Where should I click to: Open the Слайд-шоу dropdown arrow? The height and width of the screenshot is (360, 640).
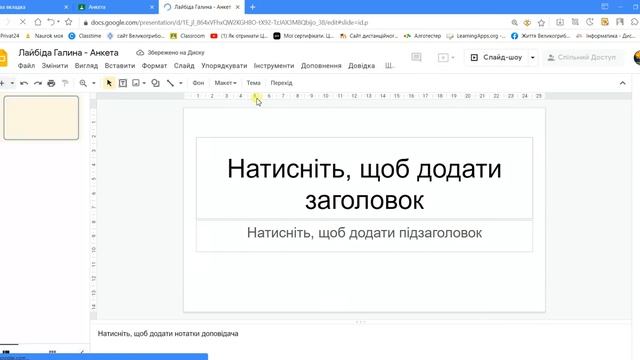[533, 58]
